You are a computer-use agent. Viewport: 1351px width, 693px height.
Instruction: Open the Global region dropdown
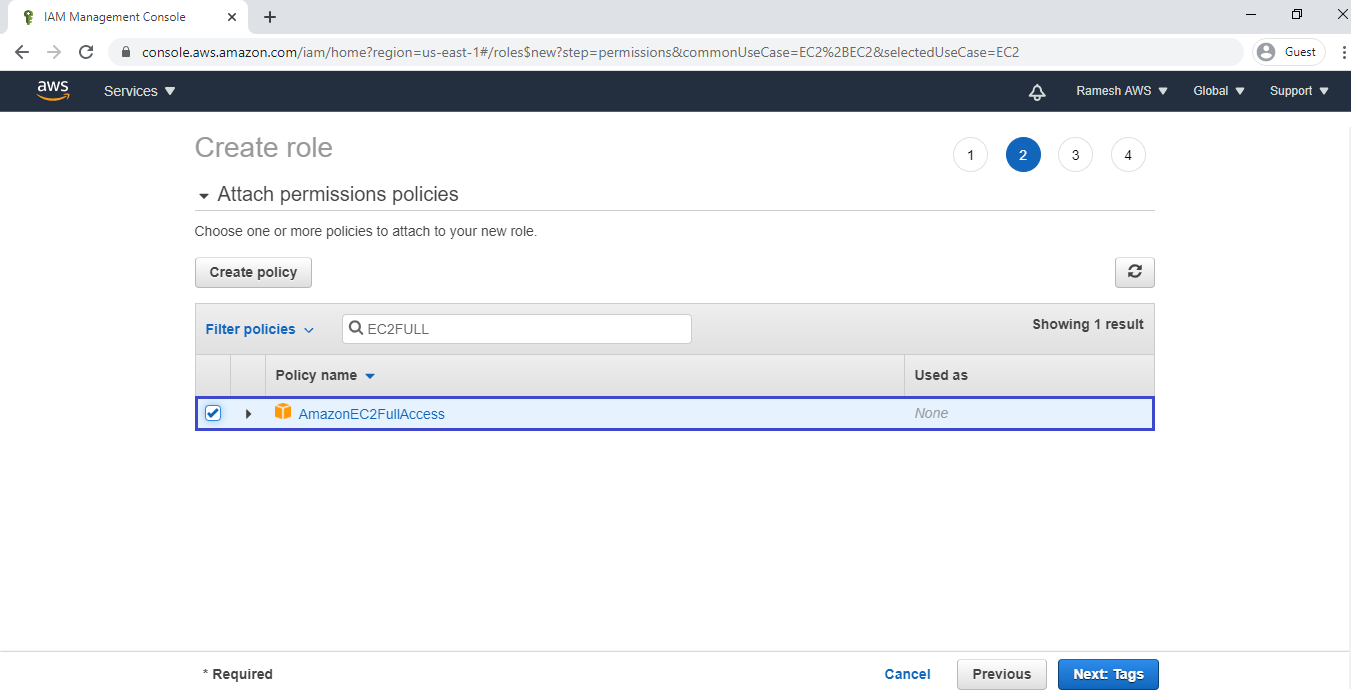click(x=1219, y=91)
